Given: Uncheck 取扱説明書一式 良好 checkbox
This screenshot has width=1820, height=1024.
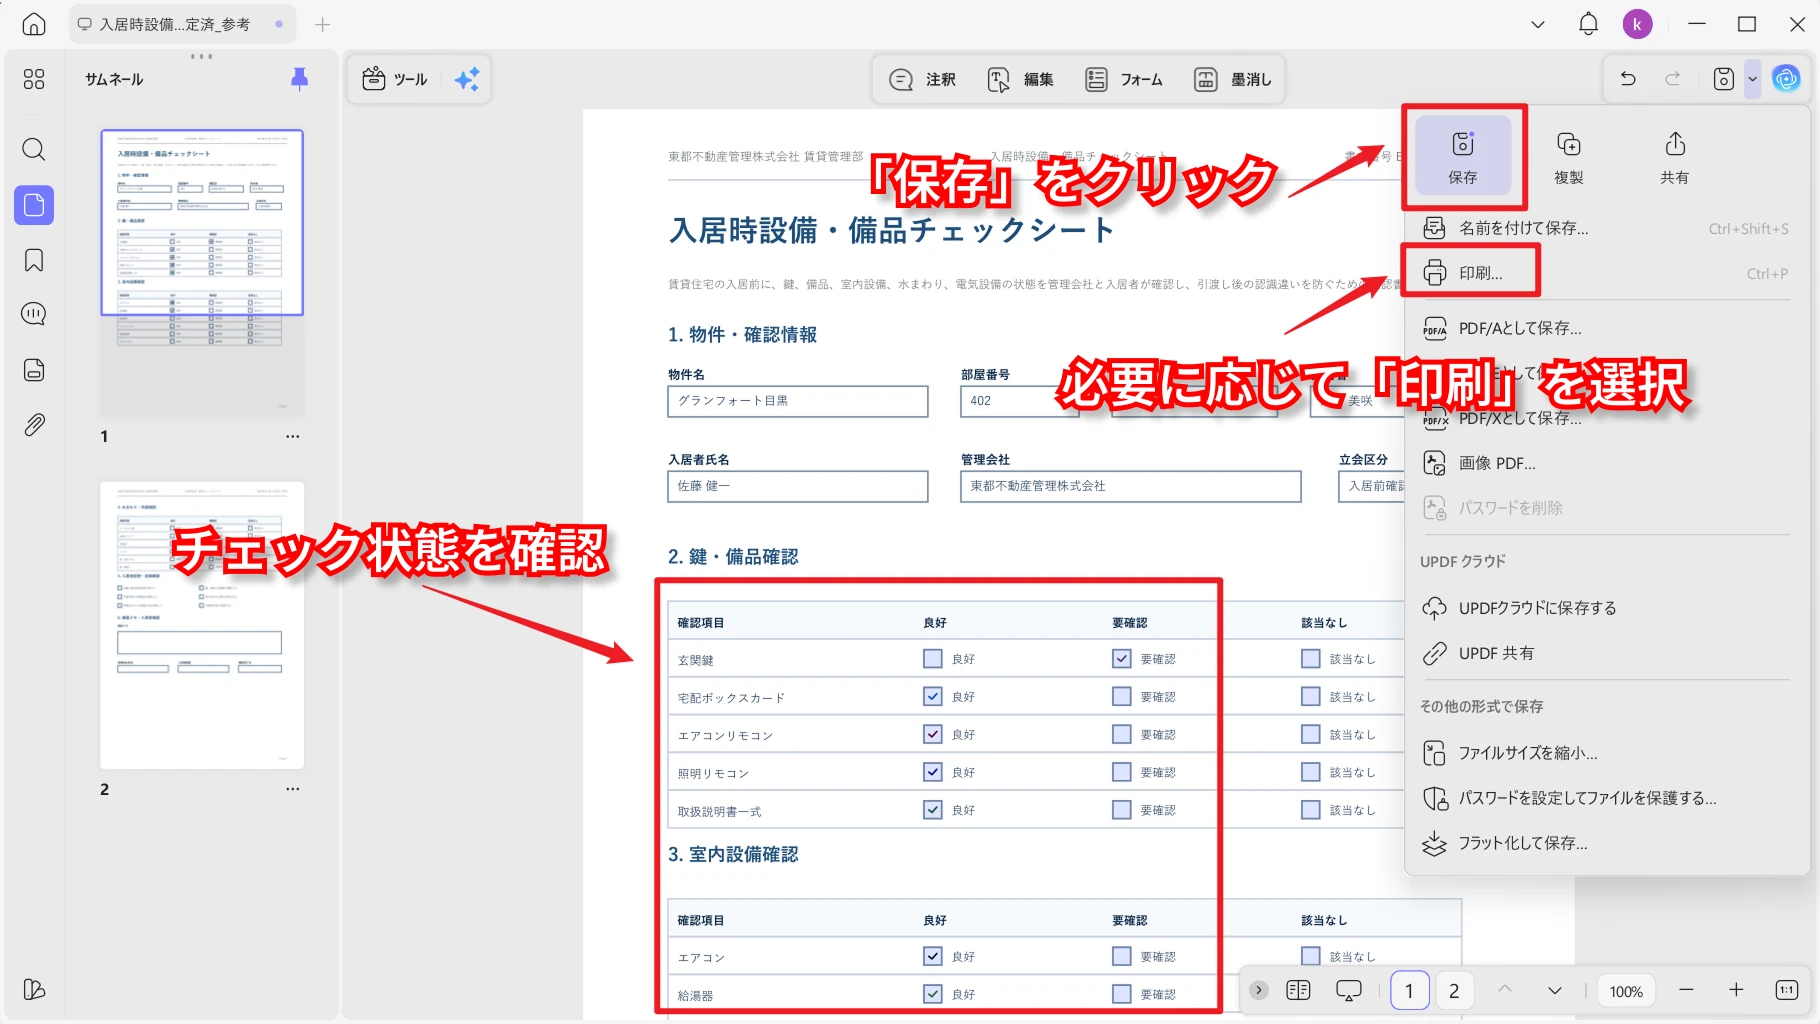Looking at the screenshot, I should pyautogui.click(x=933, y=810).
